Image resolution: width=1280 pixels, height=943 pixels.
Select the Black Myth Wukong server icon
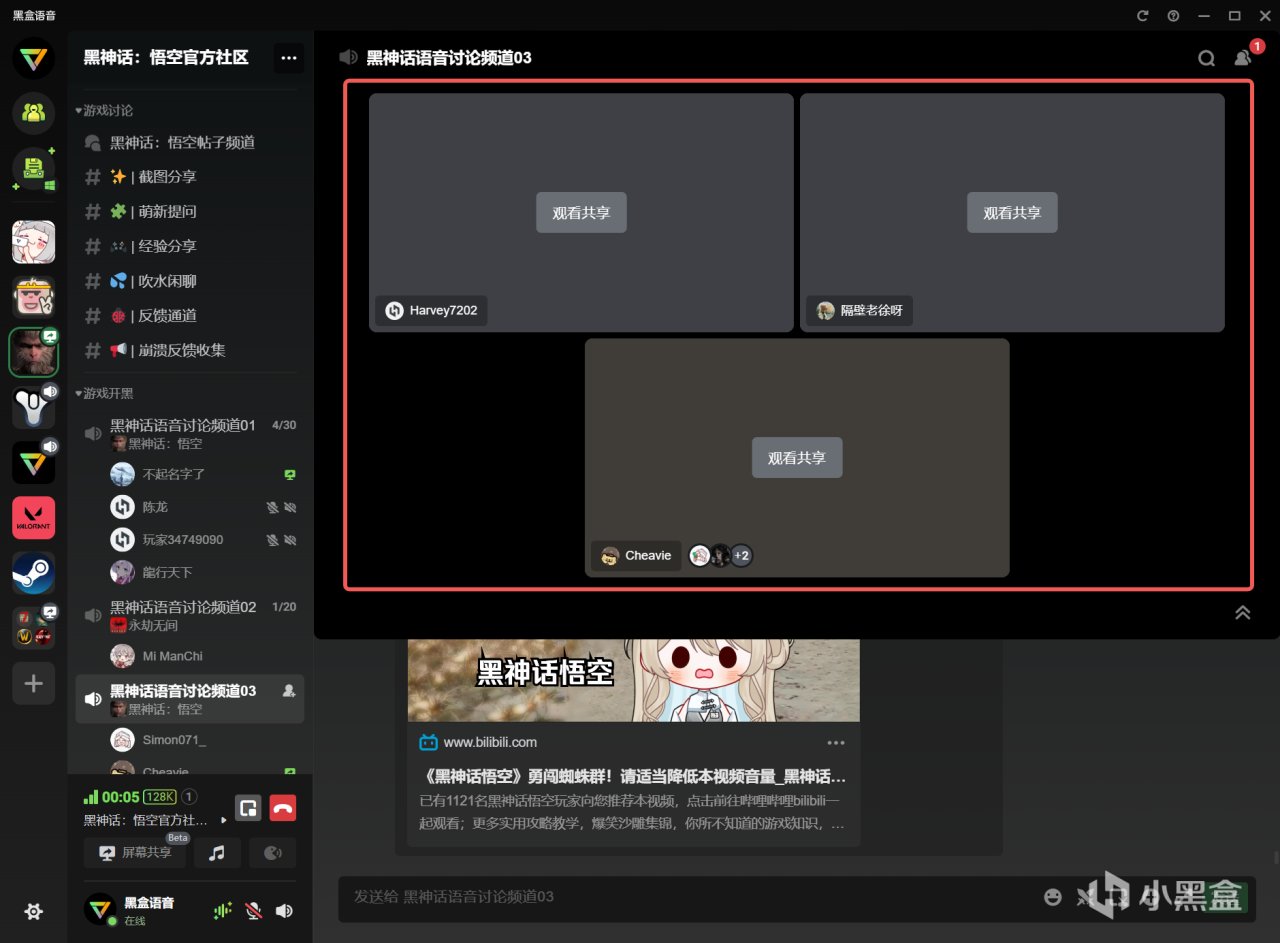[x=33, y=352]
